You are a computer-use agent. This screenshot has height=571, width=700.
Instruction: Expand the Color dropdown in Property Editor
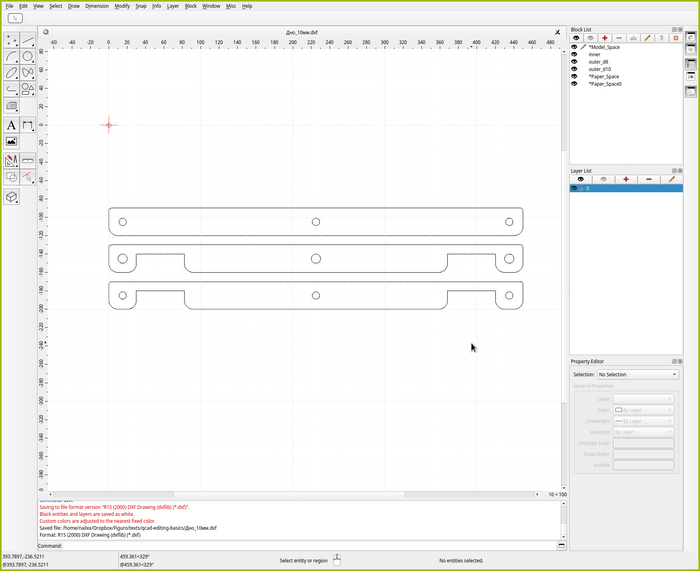click(643, 410)
